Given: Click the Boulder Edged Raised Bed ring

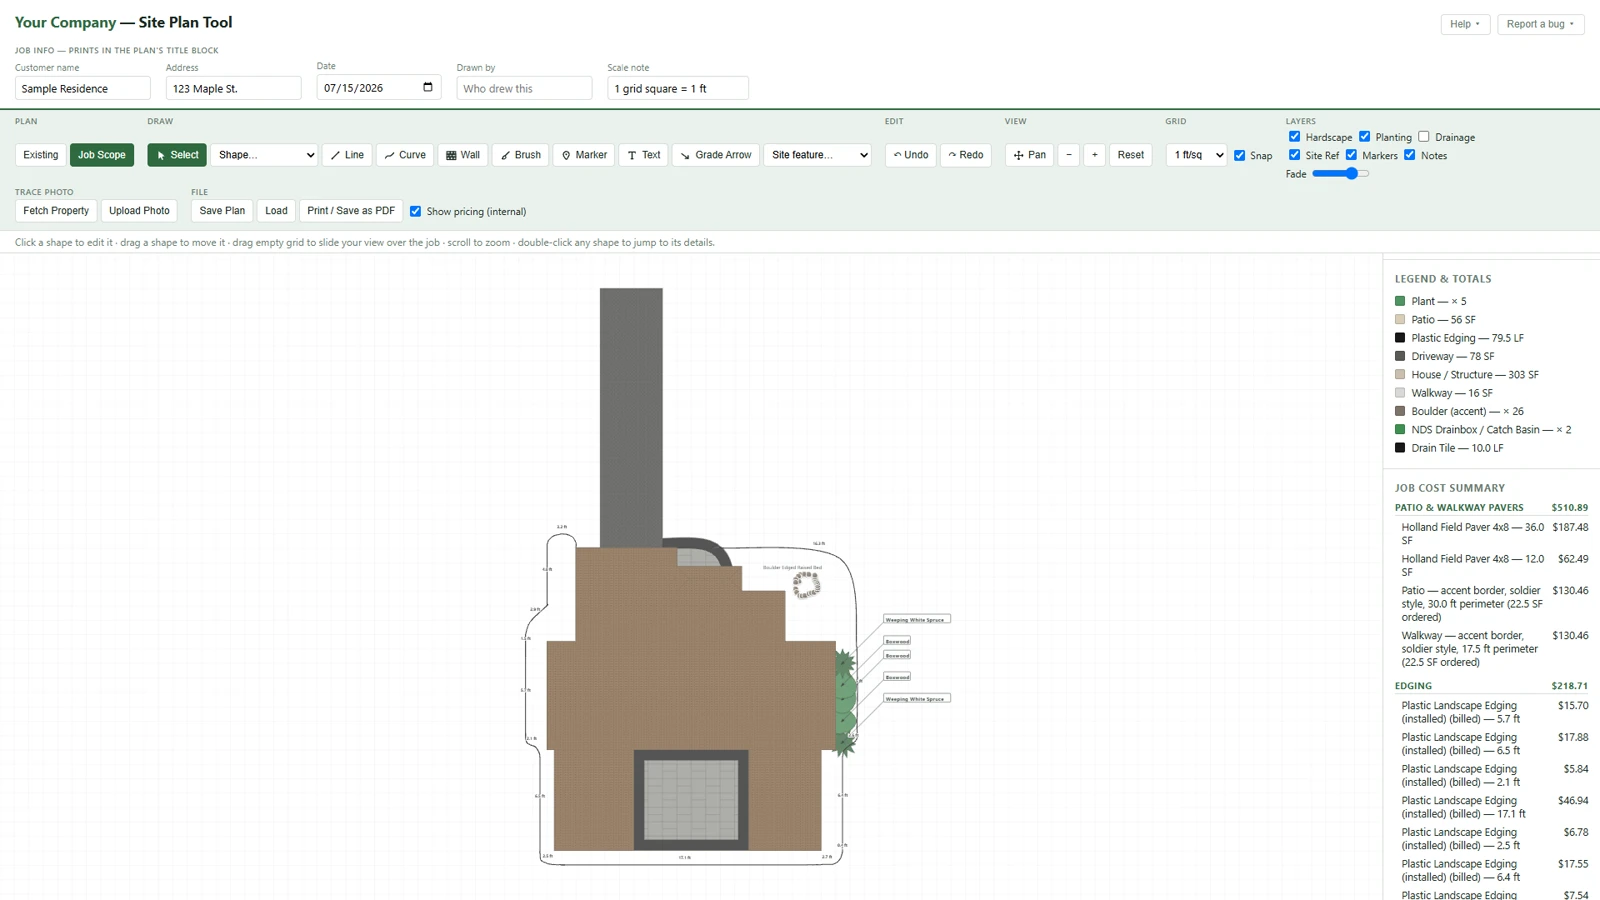Looking at the screenshot, I should (806, 586).
